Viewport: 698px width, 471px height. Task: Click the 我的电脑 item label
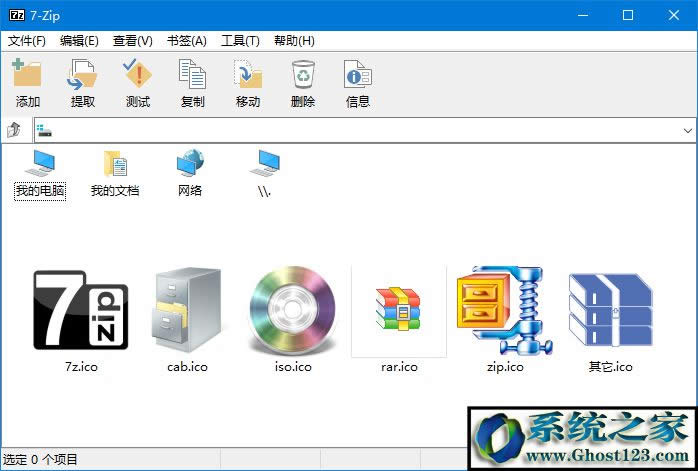(40, 191)
